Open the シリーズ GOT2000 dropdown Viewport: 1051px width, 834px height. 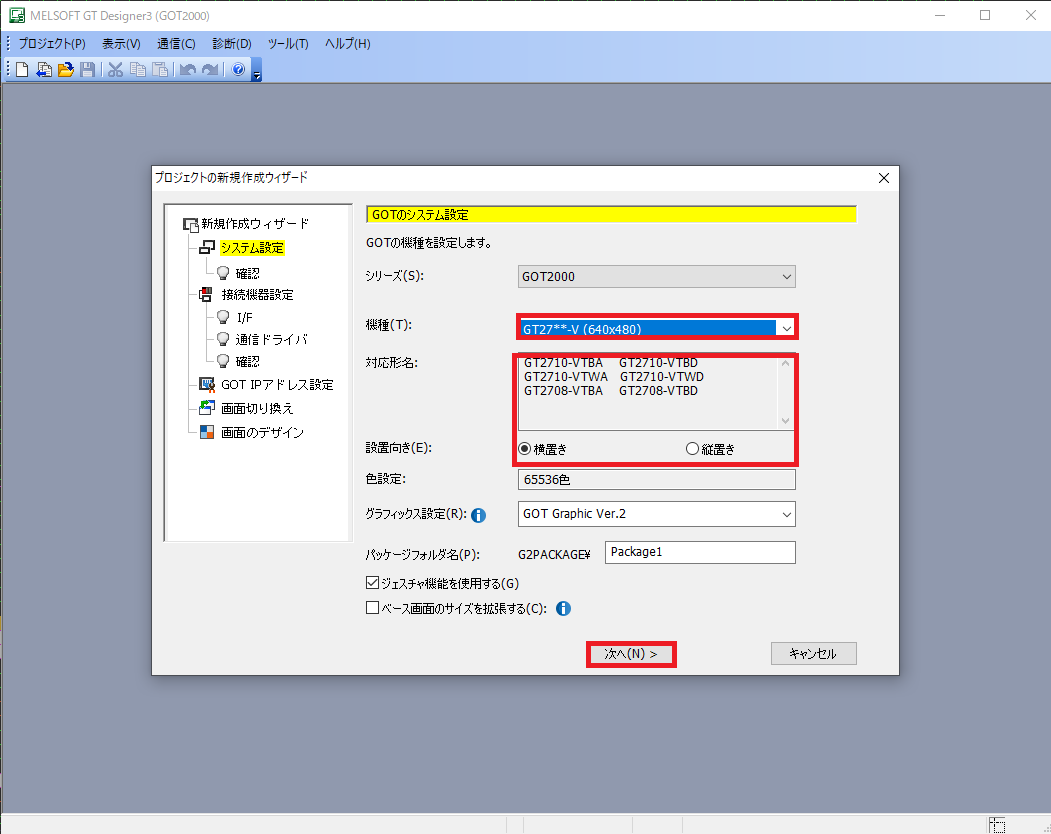coord(656,277)
